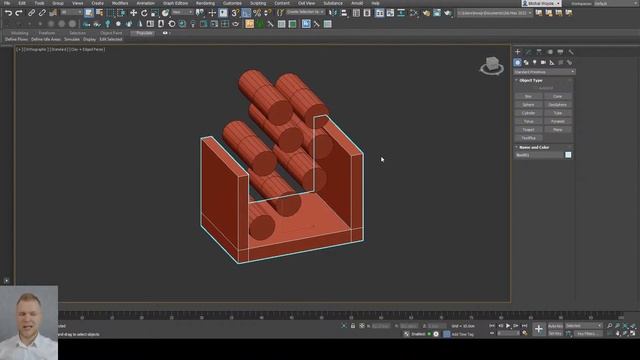Image resolution: width=640 pixels, height=360 pixels.
Task: Click the Redo arrow in the main toolbar
Action: click(x=19, y=13)
